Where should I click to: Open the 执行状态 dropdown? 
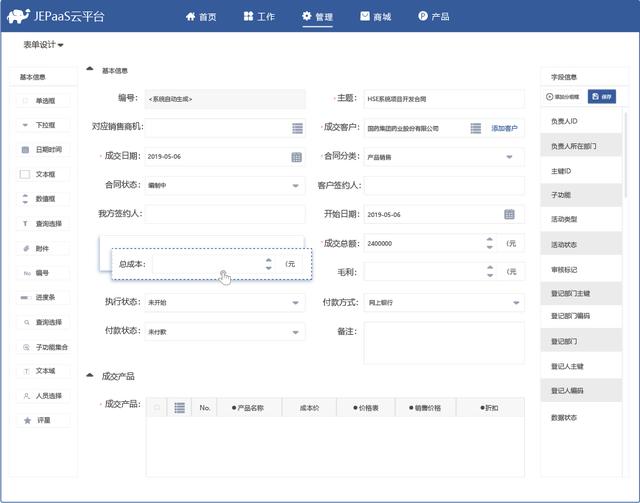point(296,303)
